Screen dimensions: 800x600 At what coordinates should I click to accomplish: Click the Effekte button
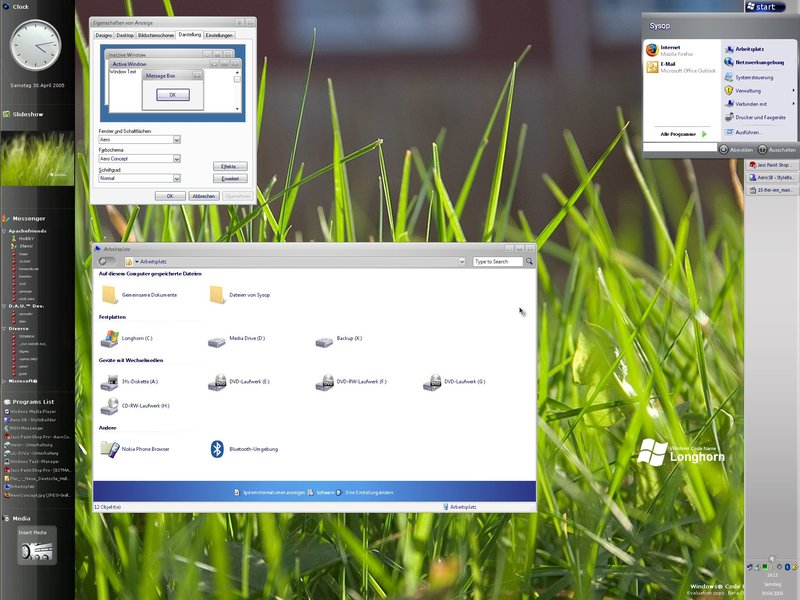coord(229,165)
